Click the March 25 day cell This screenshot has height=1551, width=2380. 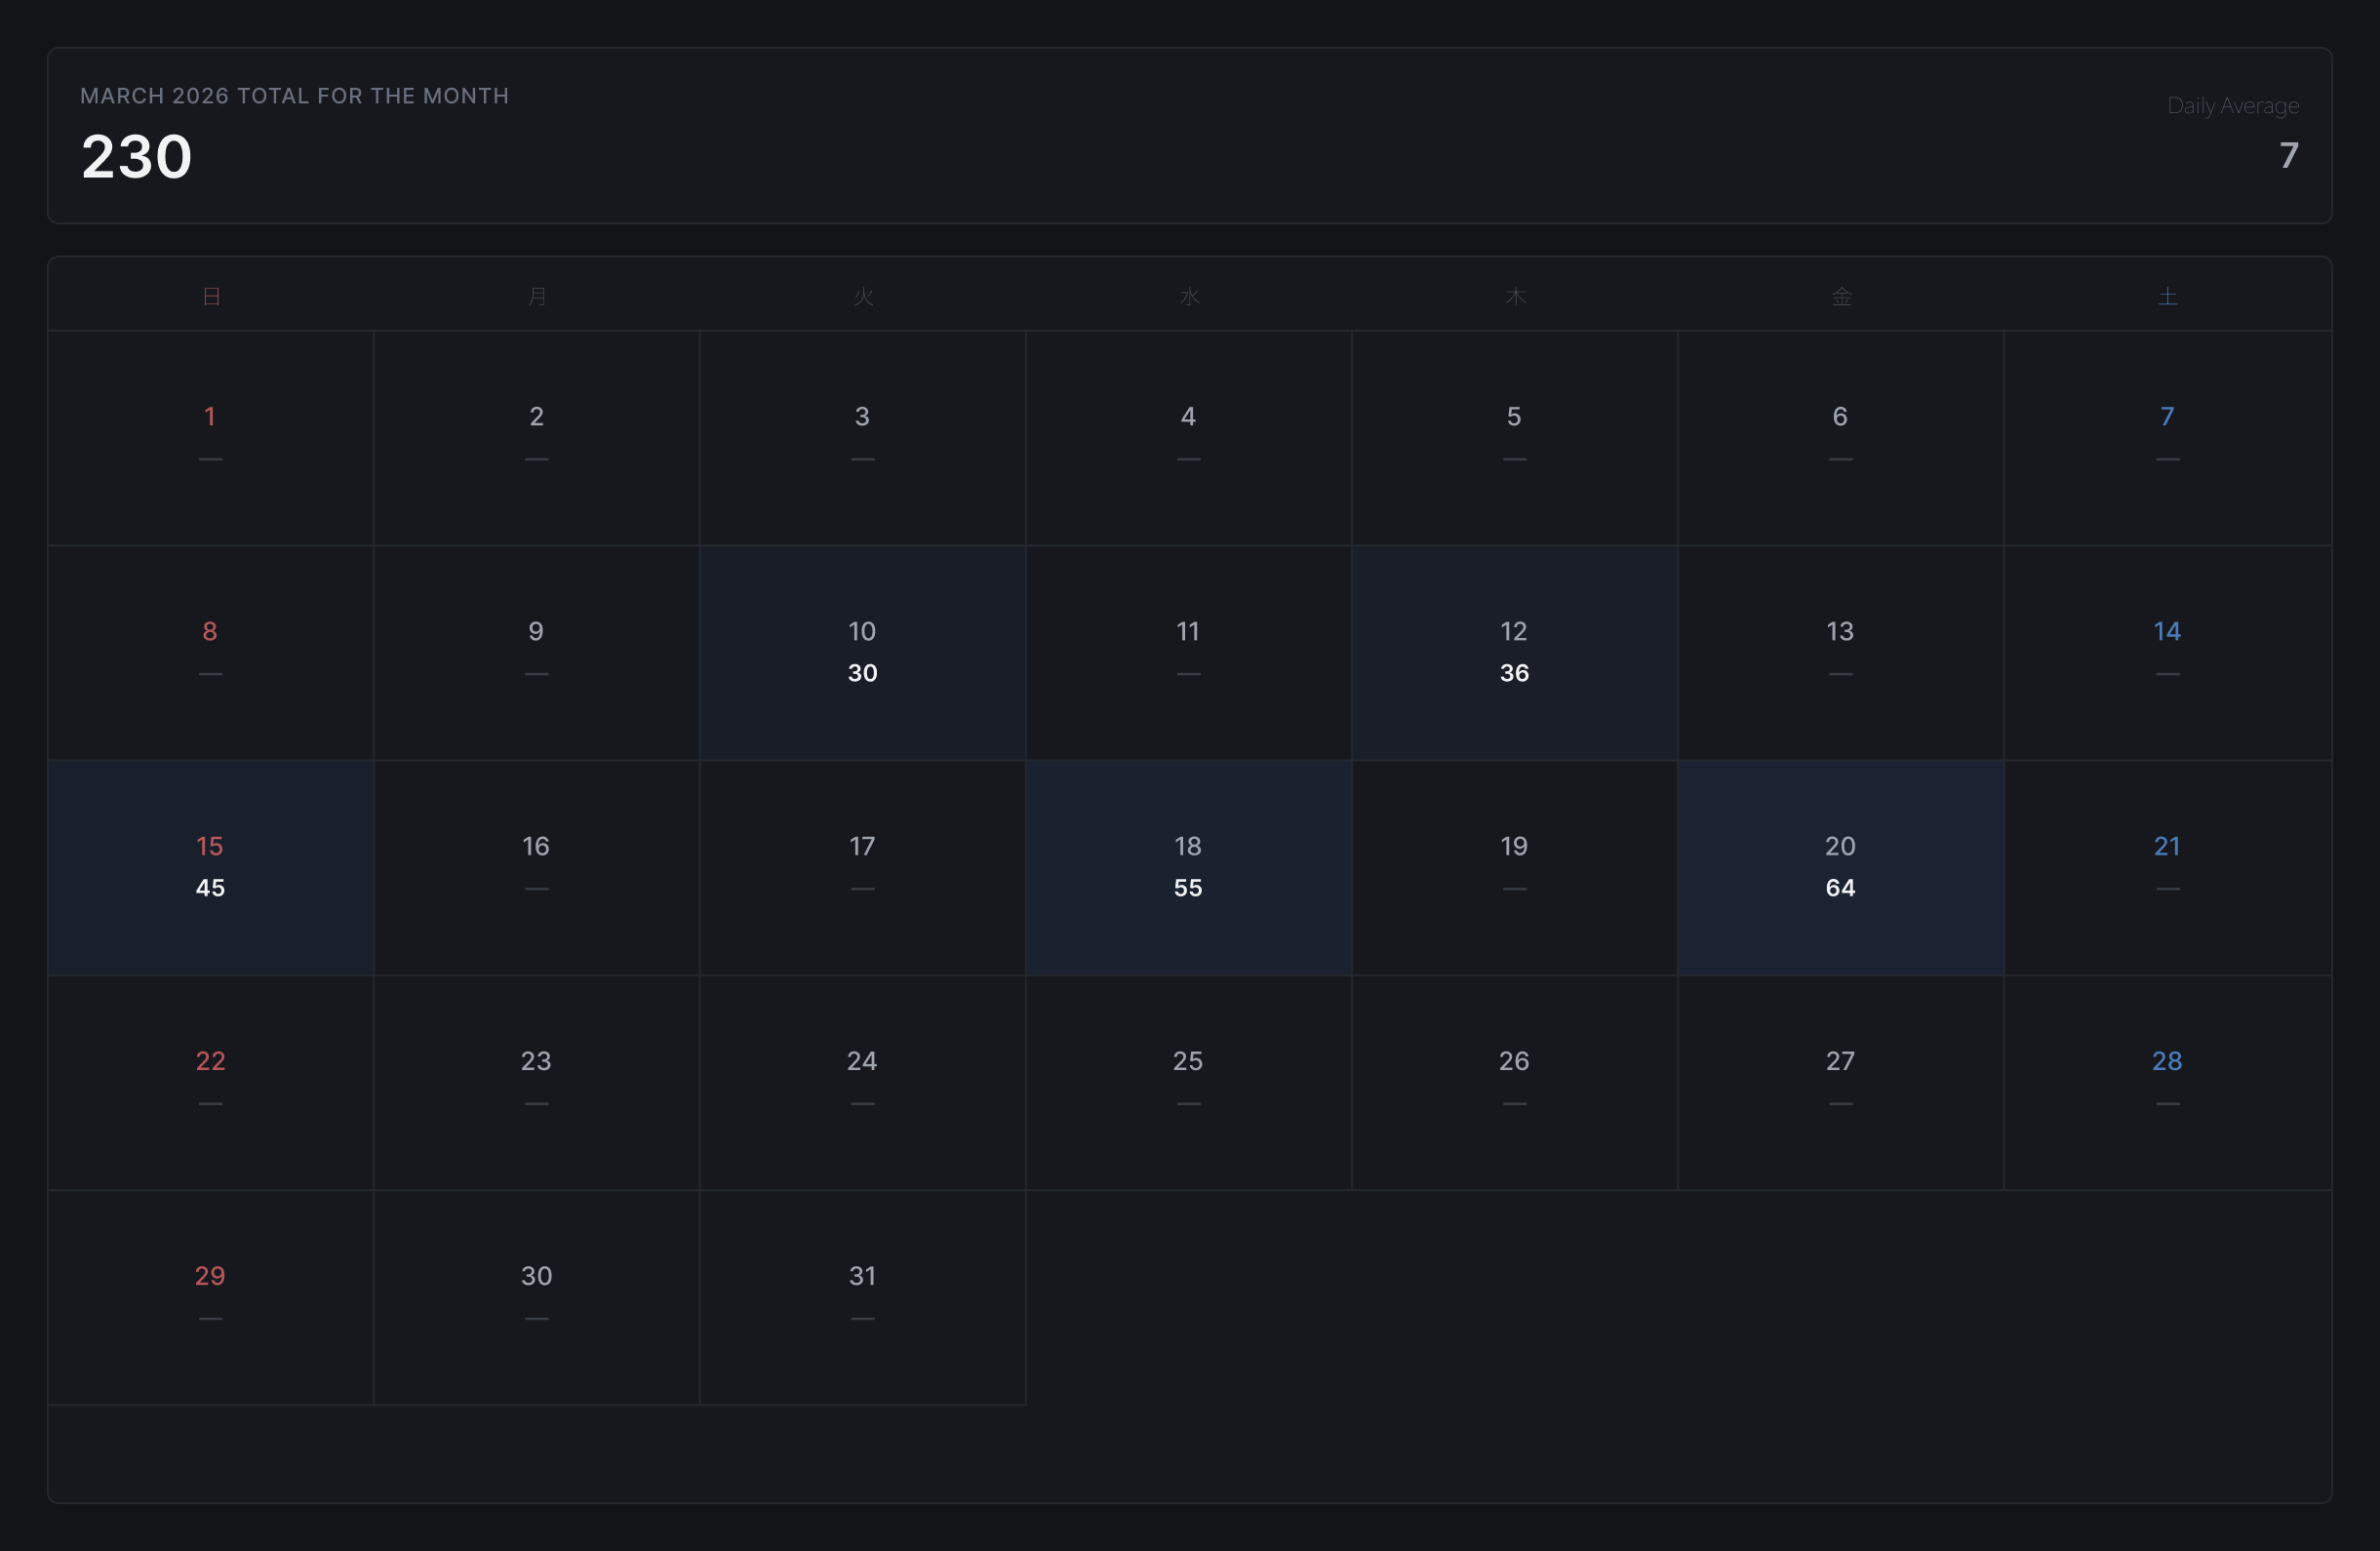coord(1187,1081)
